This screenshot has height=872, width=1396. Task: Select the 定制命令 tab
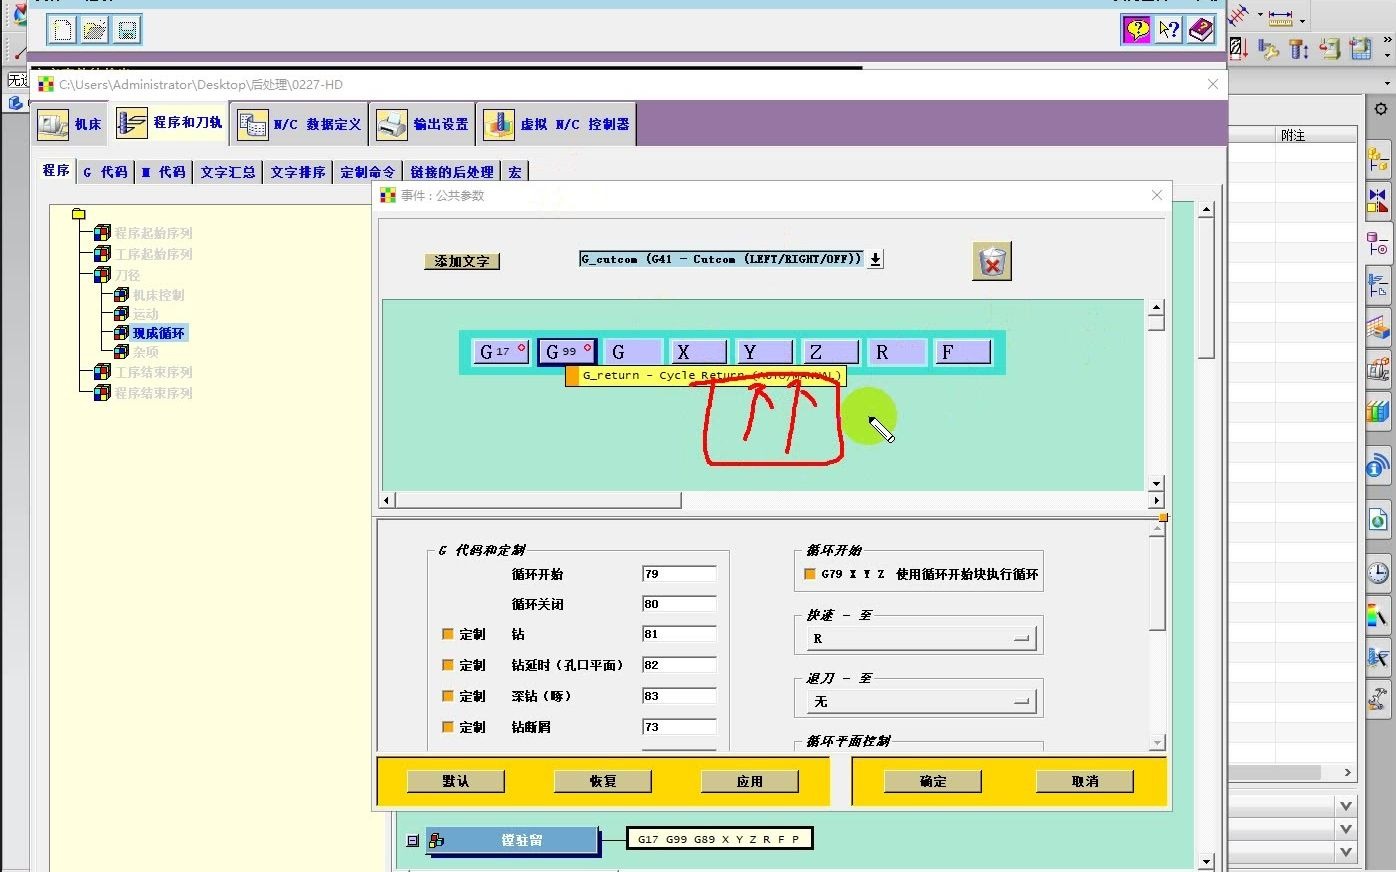click(x=367, y=171)
